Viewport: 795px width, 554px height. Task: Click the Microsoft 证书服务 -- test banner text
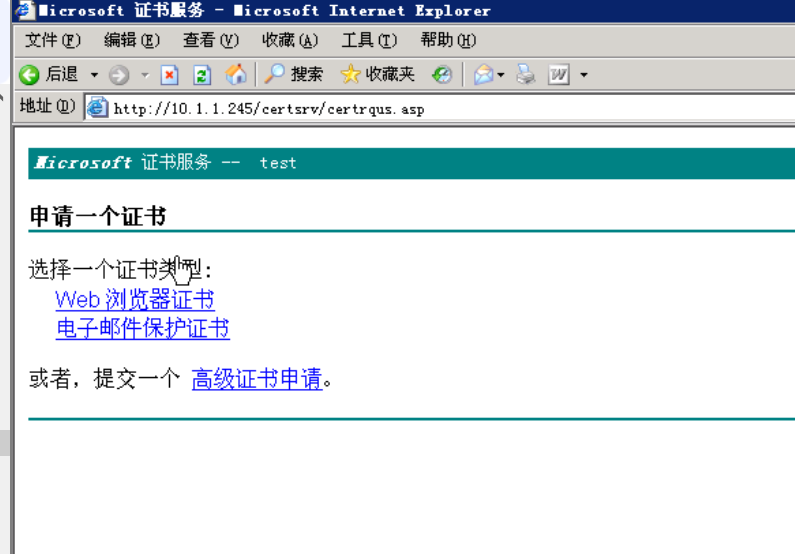[x=165, y=163]
